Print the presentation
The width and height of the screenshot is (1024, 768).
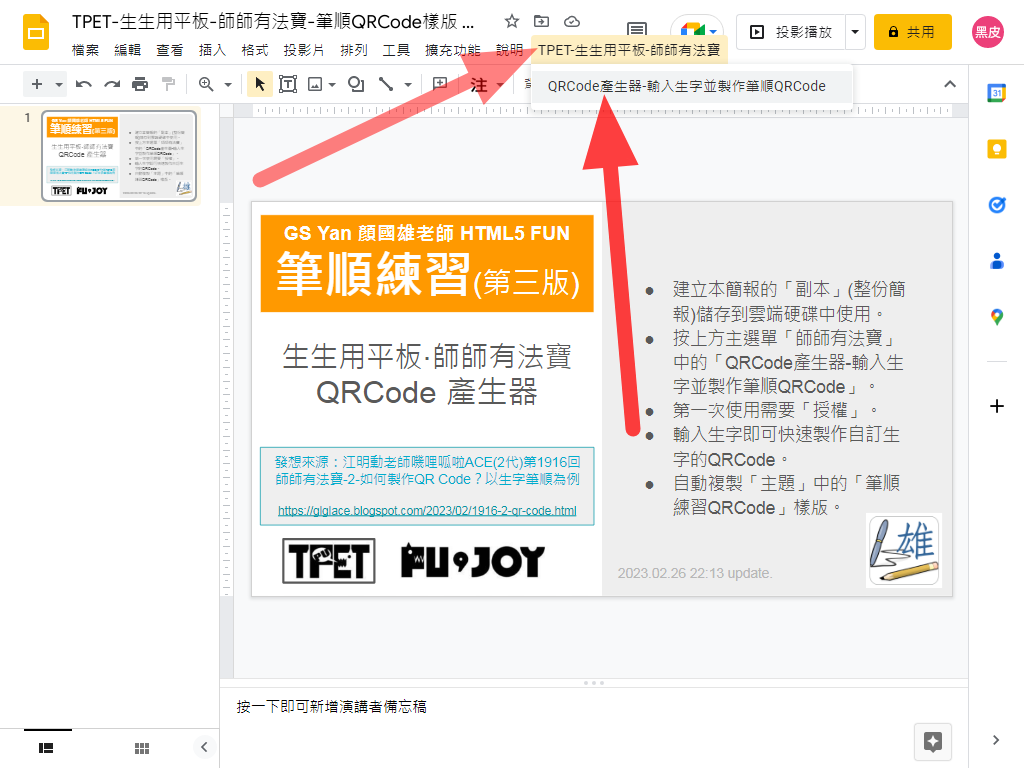140,84
